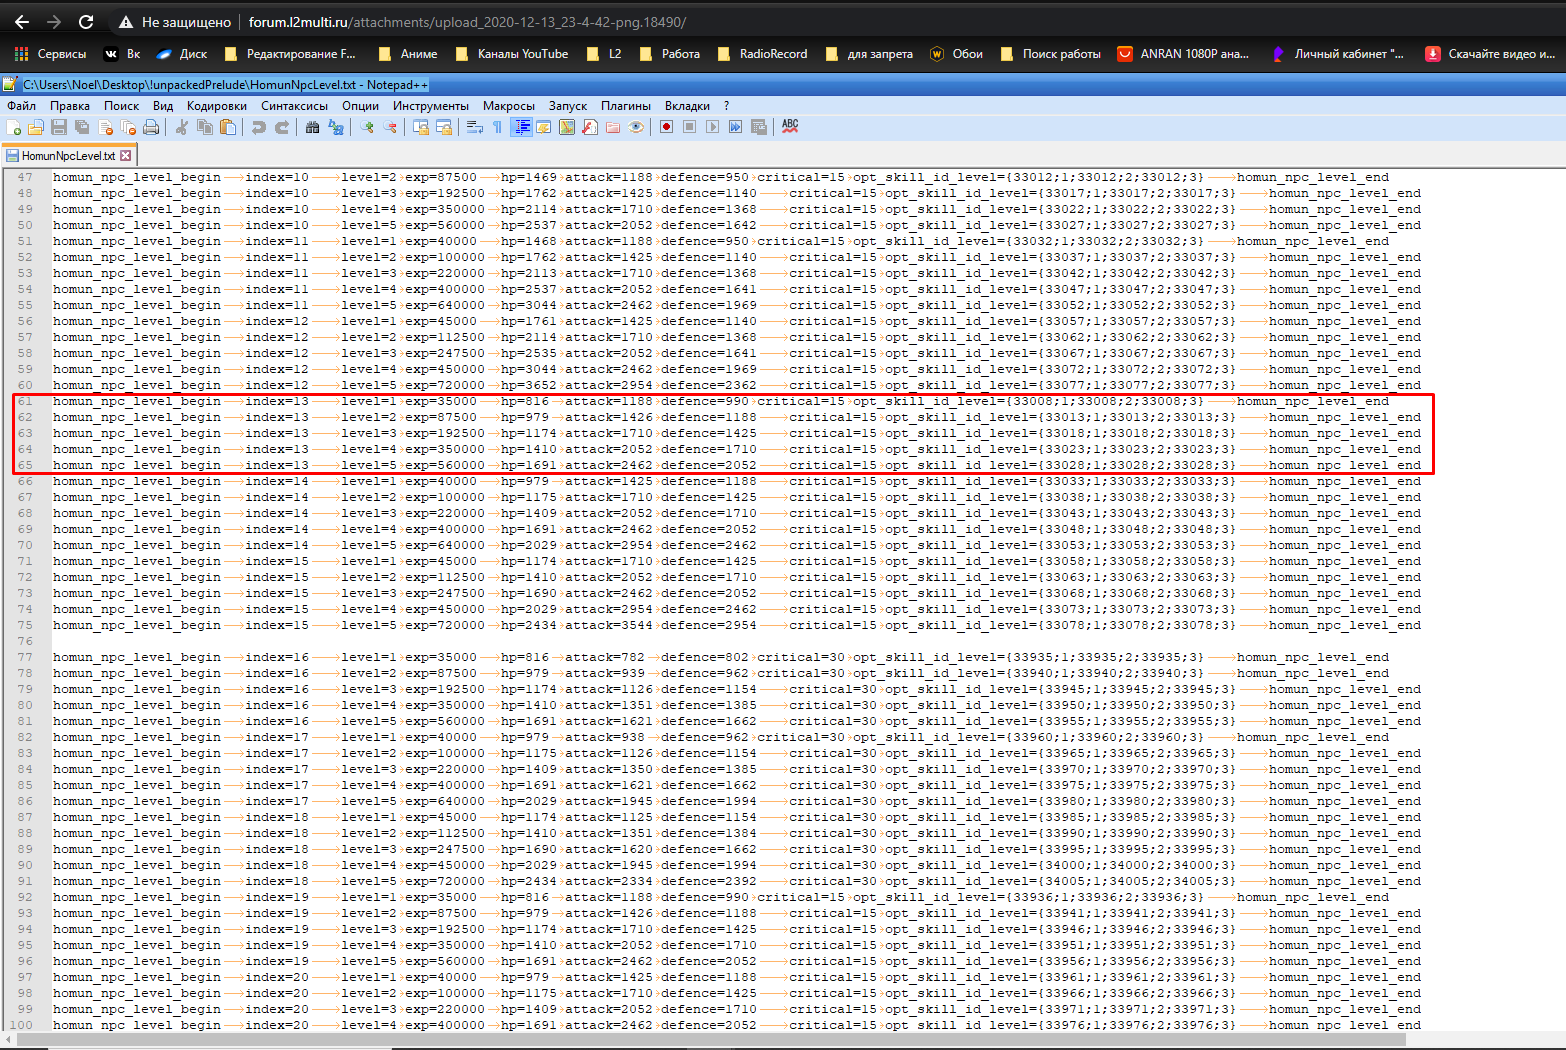Open Folder as Workspace icon
Screen dimensions: 1566x1050
pyautogui.click(x=612, y=127)
